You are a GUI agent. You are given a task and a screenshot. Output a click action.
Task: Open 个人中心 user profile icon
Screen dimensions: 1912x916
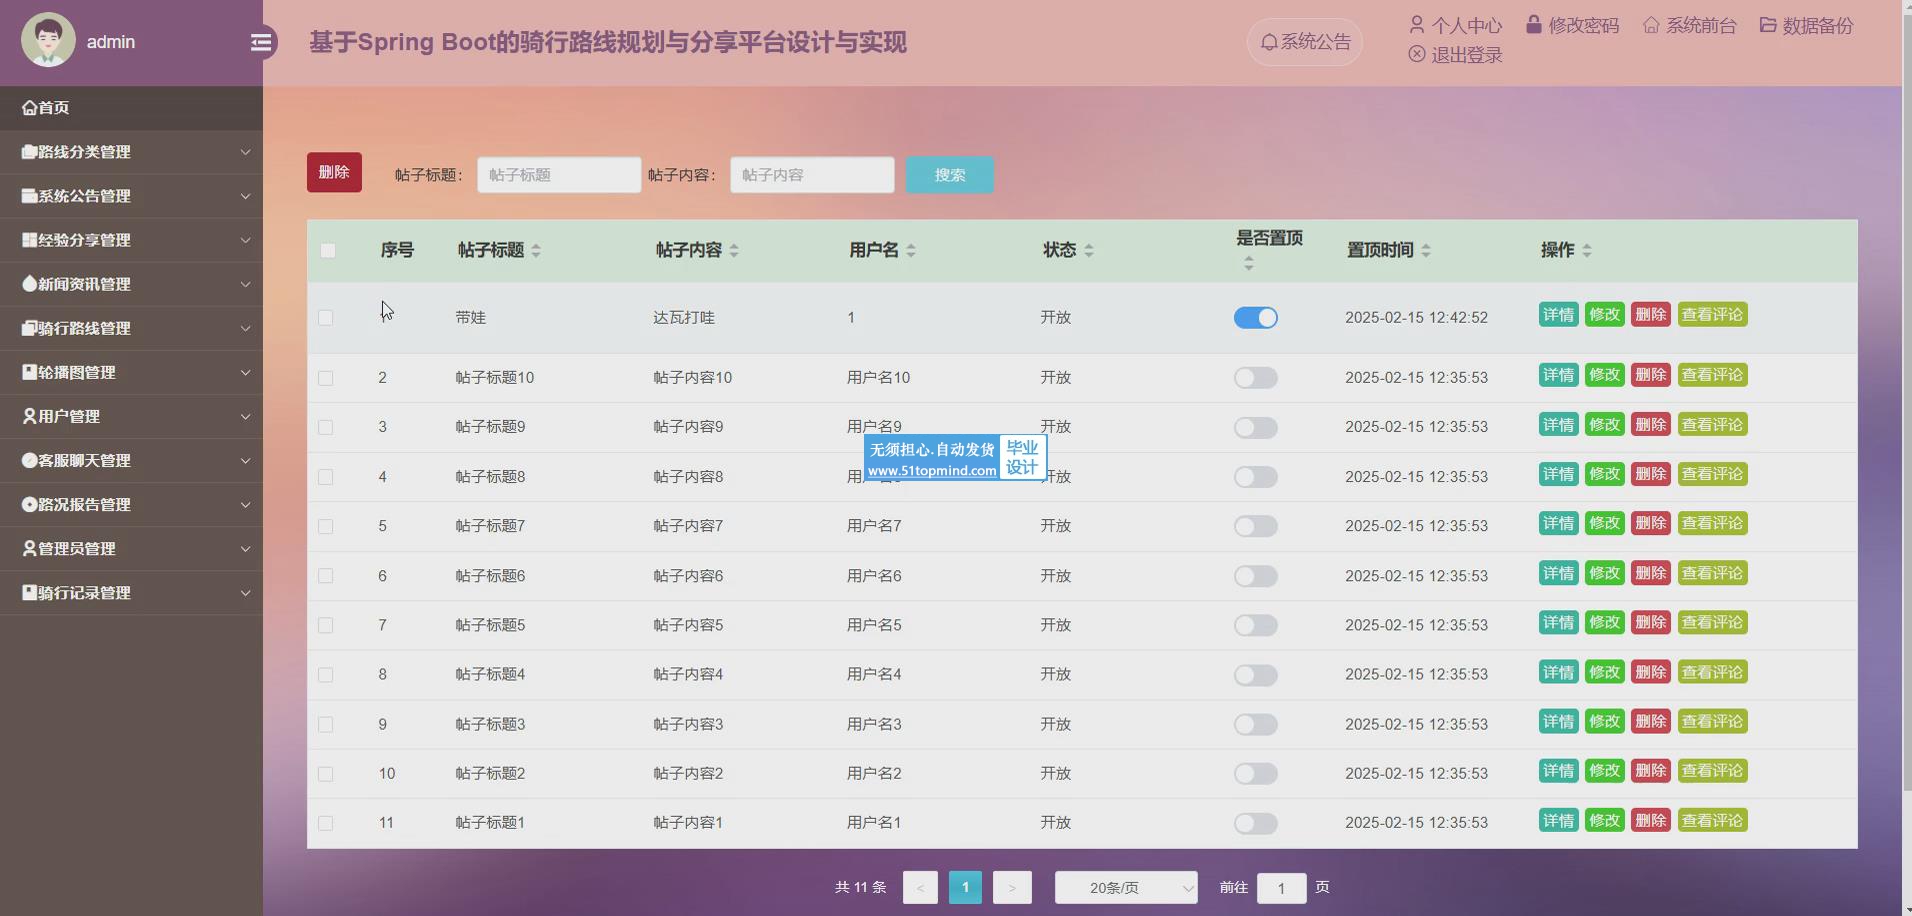click(x=1416, y=25)
